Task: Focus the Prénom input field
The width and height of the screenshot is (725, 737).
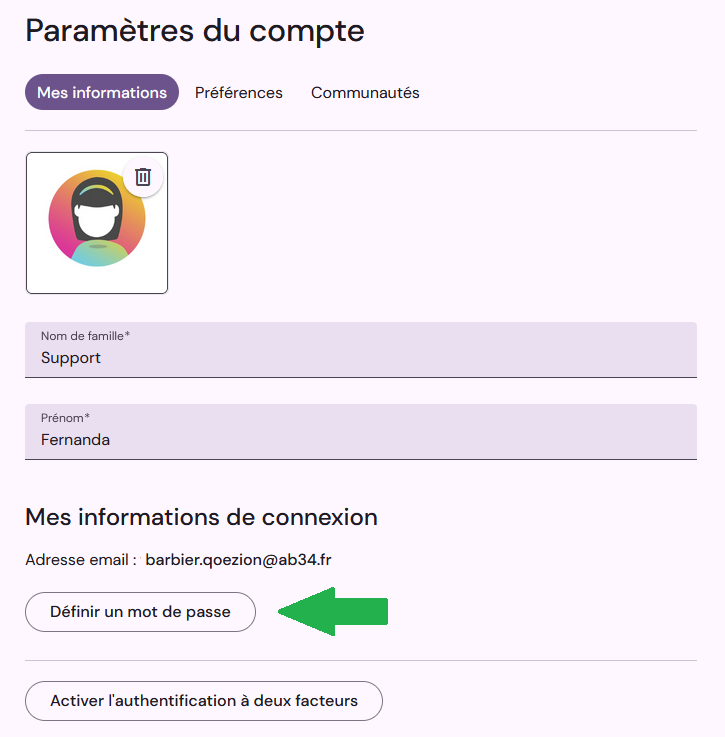Action: click(x=361, y=431)
